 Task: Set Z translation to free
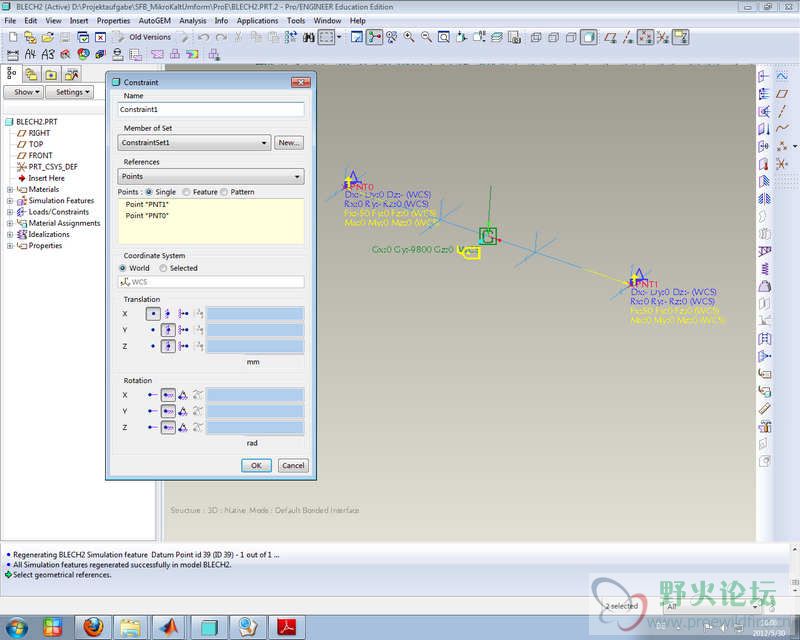pos(153,347)
